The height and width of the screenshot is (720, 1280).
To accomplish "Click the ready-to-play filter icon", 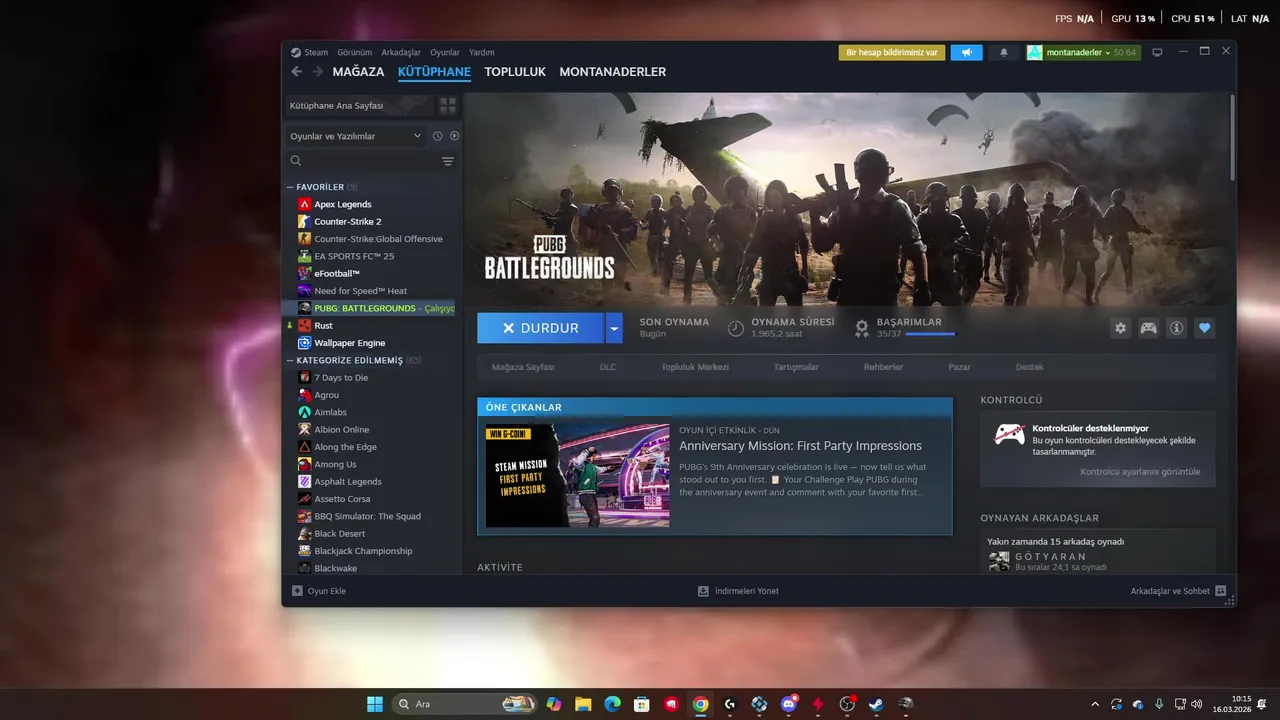I will pos(454,136).
